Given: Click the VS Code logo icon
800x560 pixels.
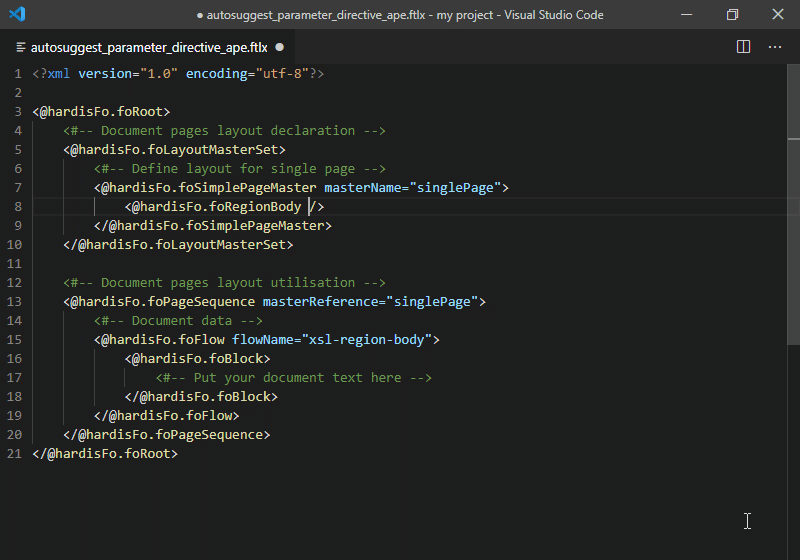Looking at the screenshot, I should coord(17,14).
